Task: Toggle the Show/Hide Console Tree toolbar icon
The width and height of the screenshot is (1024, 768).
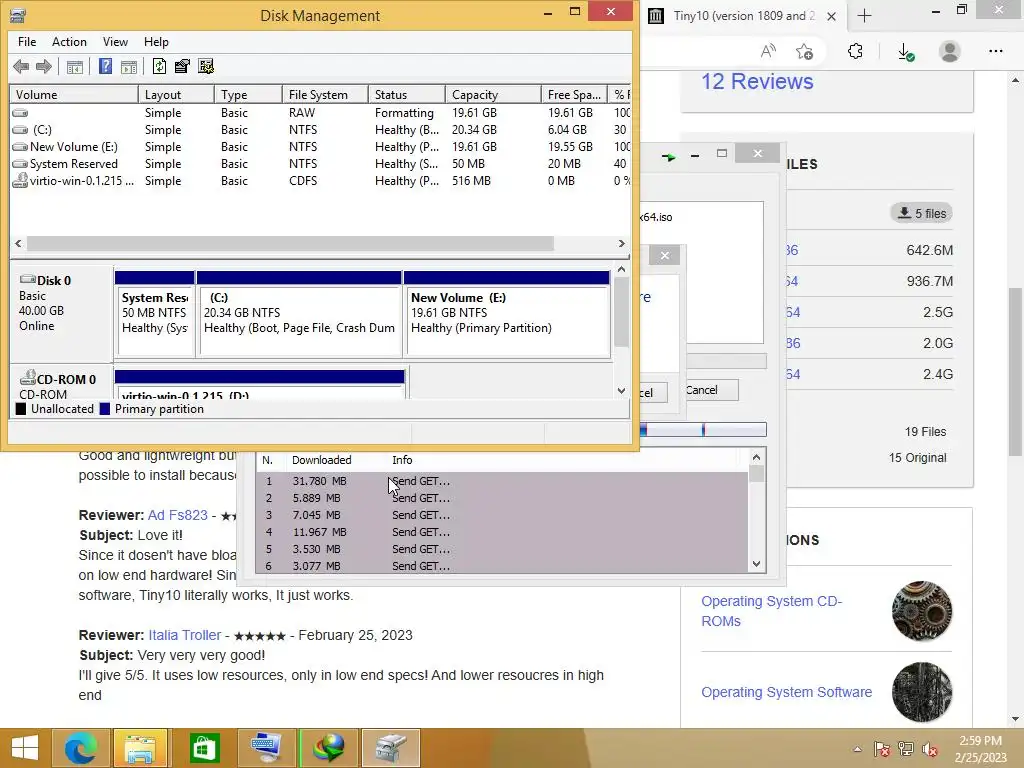Action: click(75, 67)
